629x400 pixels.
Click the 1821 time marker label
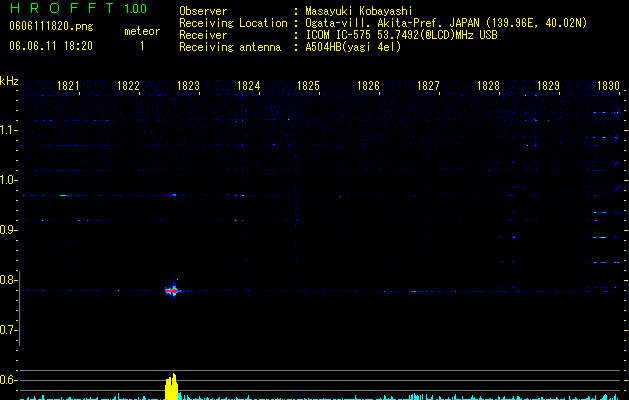pyautogui.click(x=68, y=86)
